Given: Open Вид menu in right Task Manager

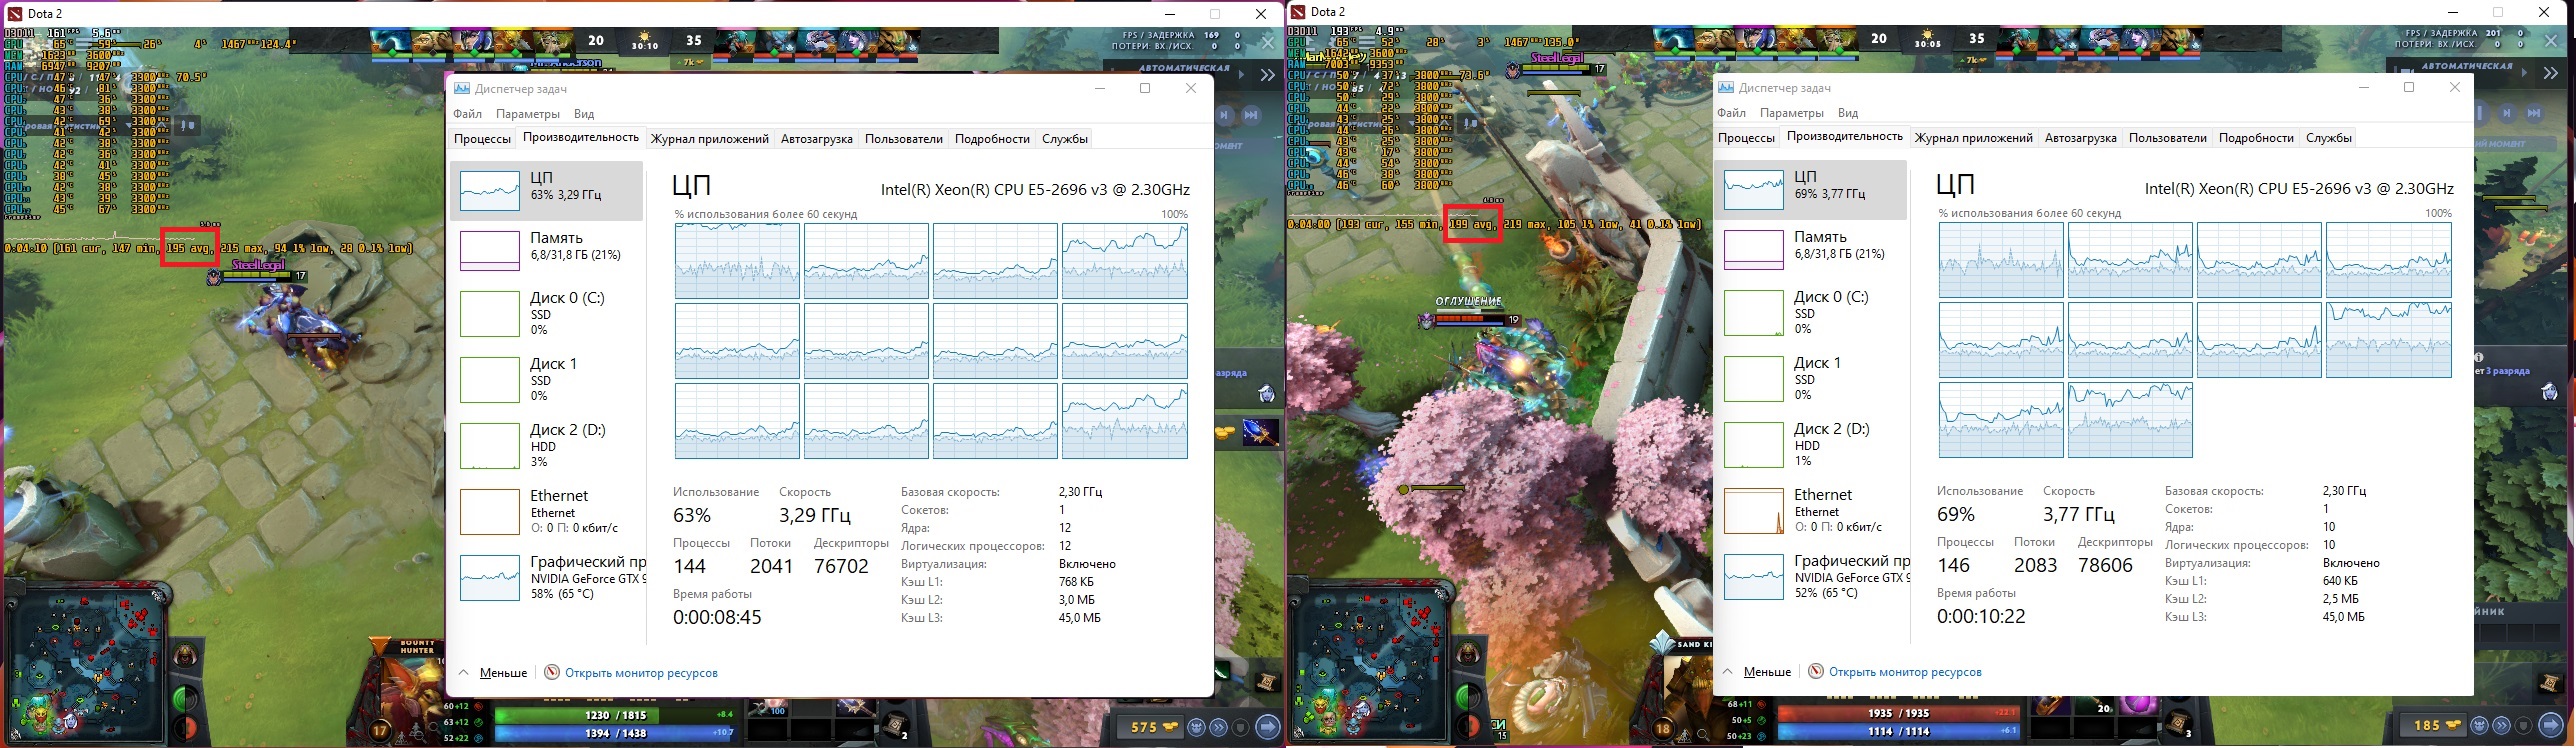Looking at the screenshot, I should tap(1848, 113).
